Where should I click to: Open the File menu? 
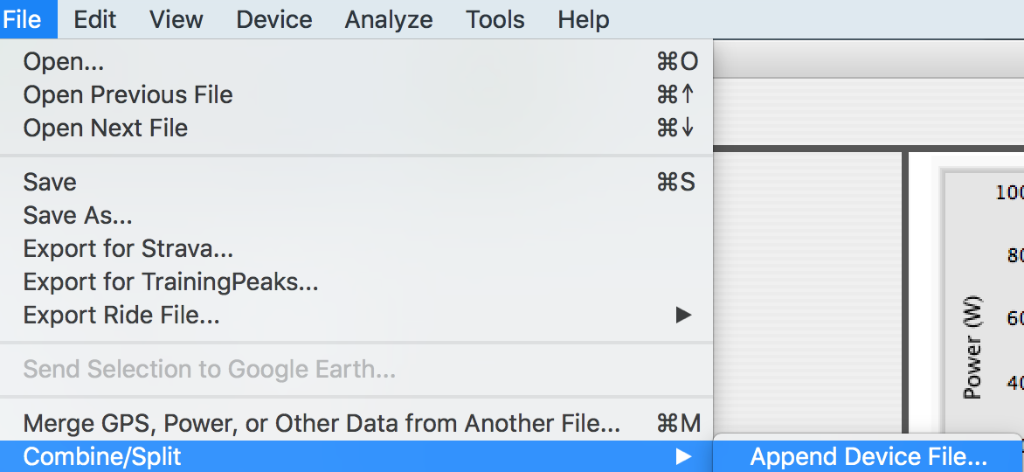(21, 19)
